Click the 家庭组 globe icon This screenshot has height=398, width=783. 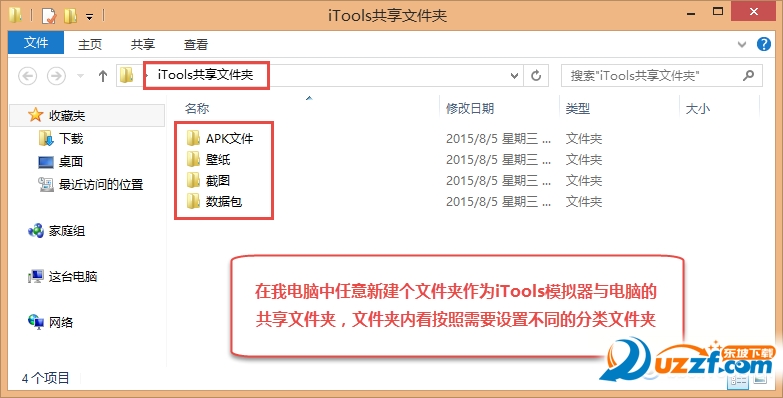(x=36, y=231)
